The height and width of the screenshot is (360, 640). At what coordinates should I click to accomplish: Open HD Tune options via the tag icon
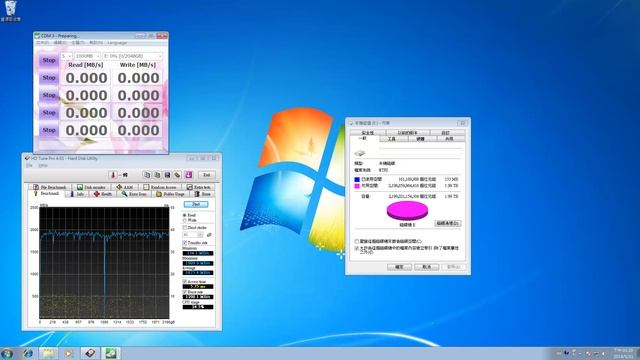pos(177,175)
